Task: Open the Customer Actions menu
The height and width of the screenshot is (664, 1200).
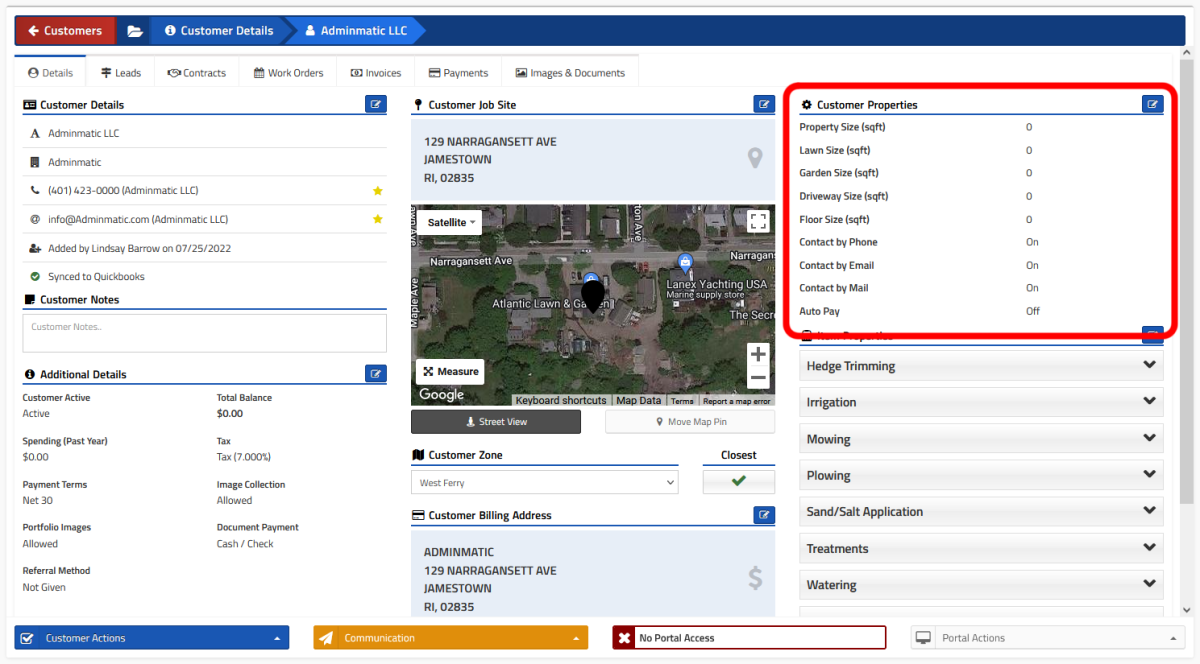Action: click(x=152, y=637)
